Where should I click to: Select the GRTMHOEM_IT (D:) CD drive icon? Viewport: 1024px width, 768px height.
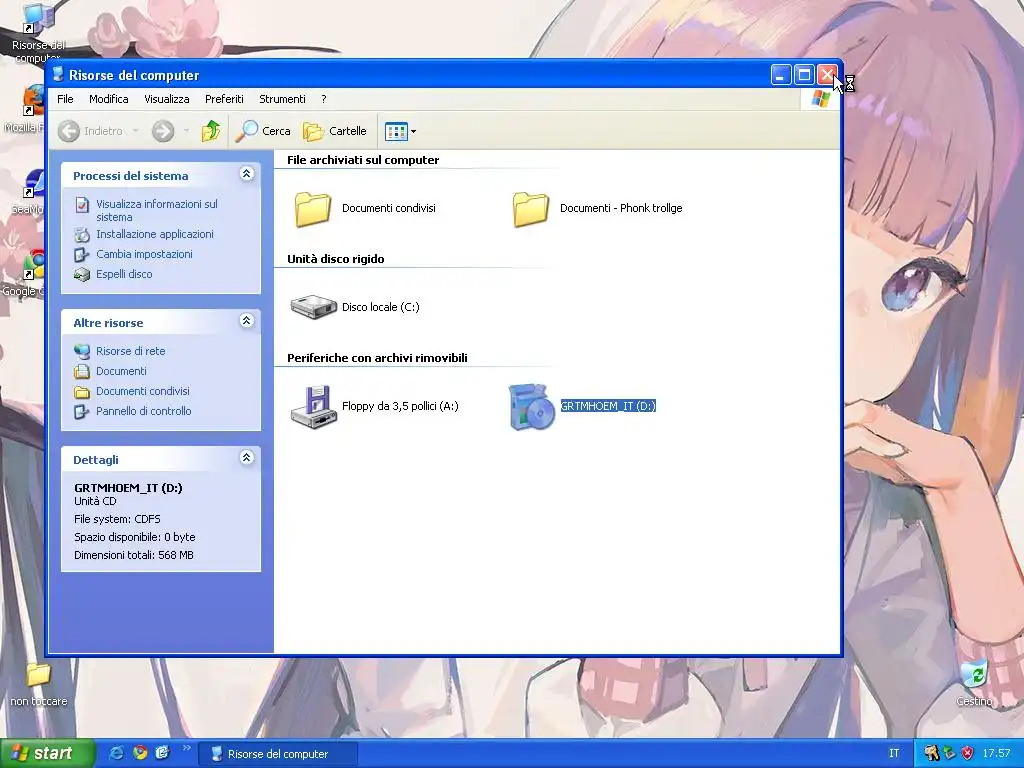coord(532,407)
